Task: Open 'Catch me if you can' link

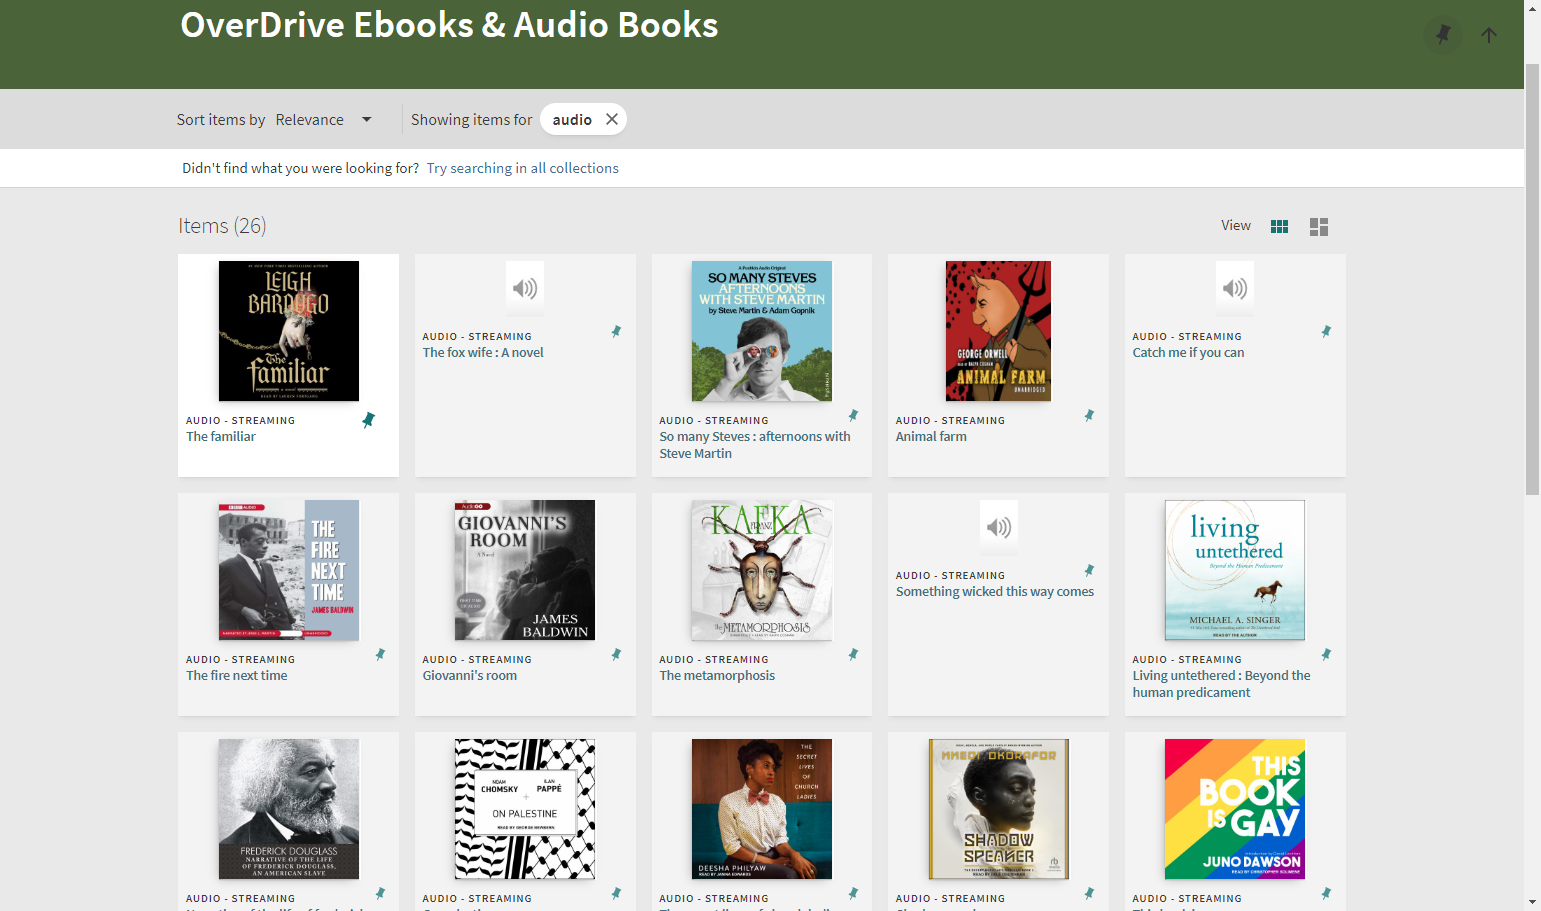Action: coord(1188,353)
